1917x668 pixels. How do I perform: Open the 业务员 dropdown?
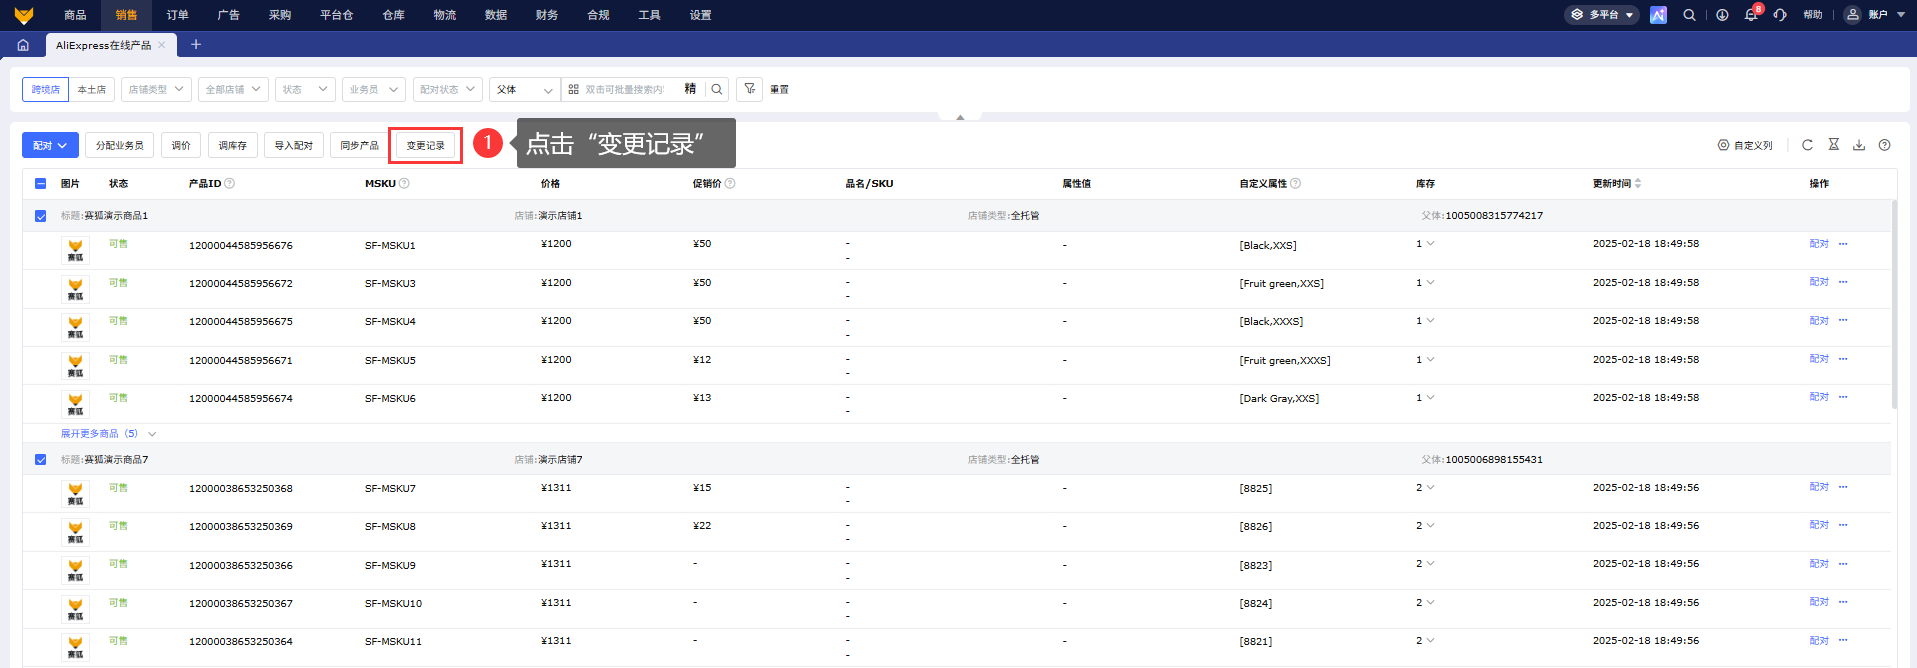(374, 89)
